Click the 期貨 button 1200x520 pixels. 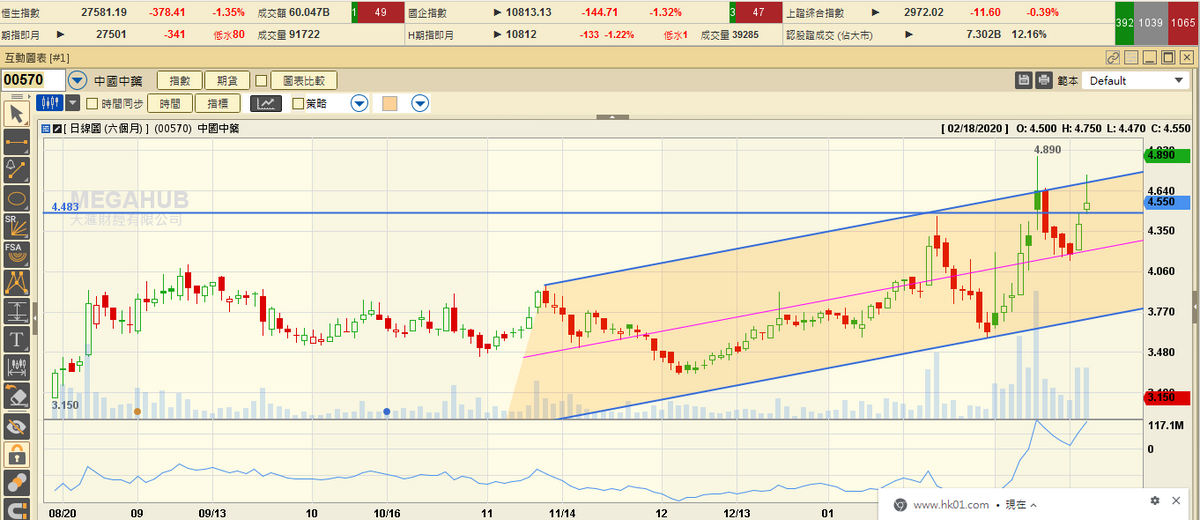[226, 81]
